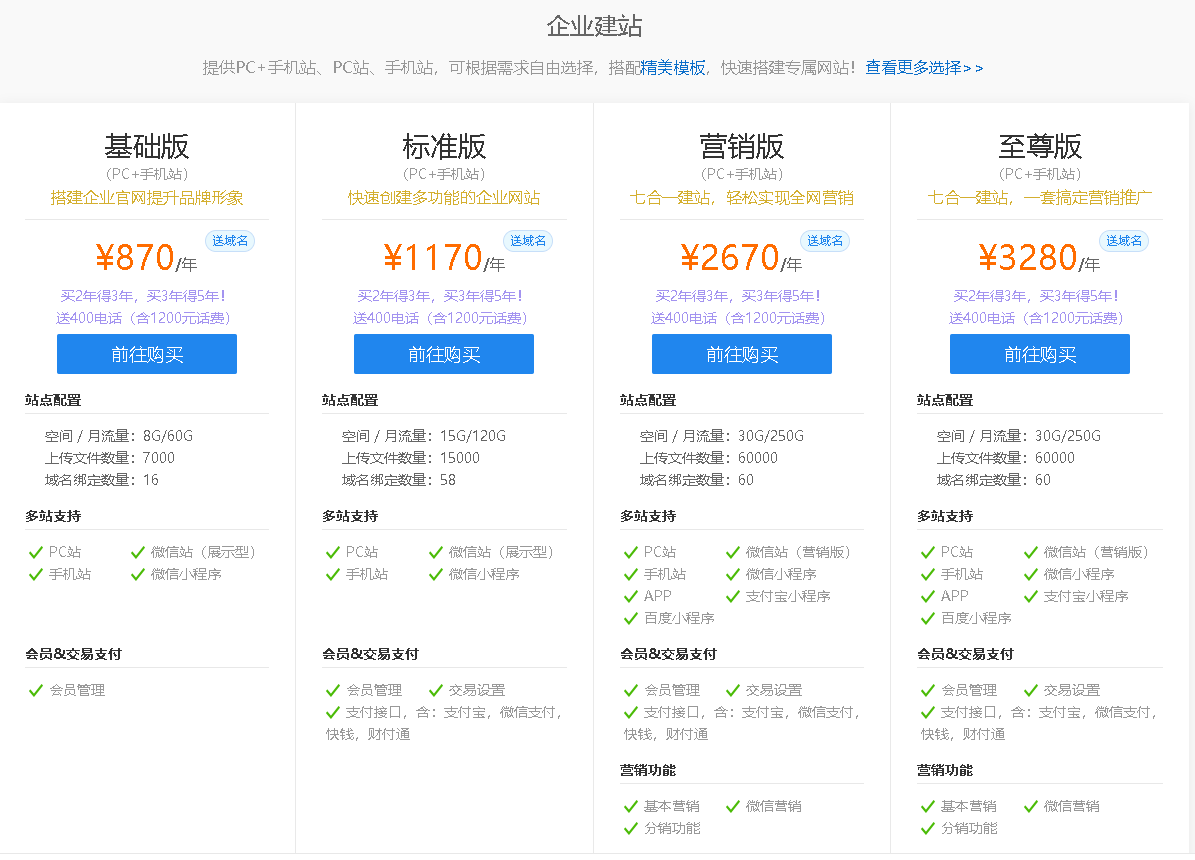Viewport: 1195px width, 860px height.
Task: Tap the 送域名 badge beside ¥3280
Action: (x=1123, y=241)
